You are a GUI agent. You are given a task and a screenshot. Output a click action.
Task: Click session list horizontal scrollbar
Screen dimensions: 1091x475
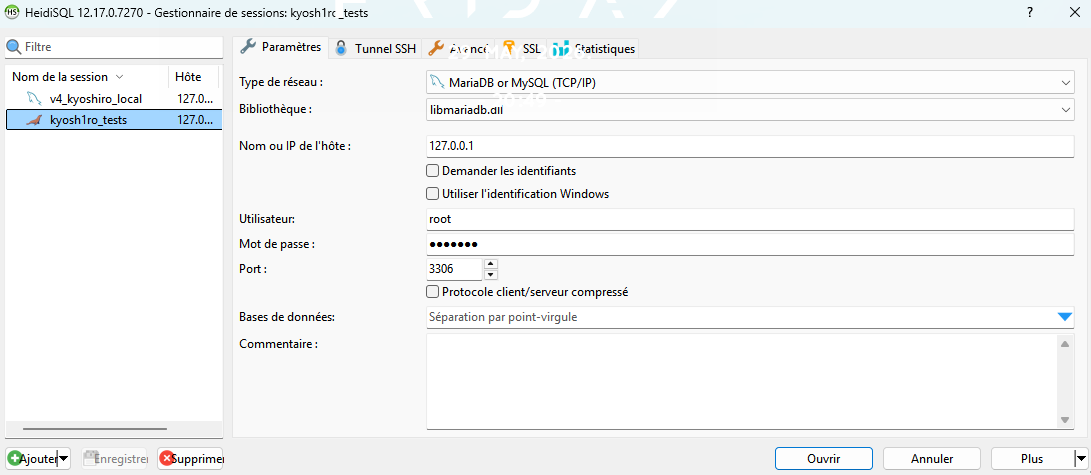coord(95,429)
